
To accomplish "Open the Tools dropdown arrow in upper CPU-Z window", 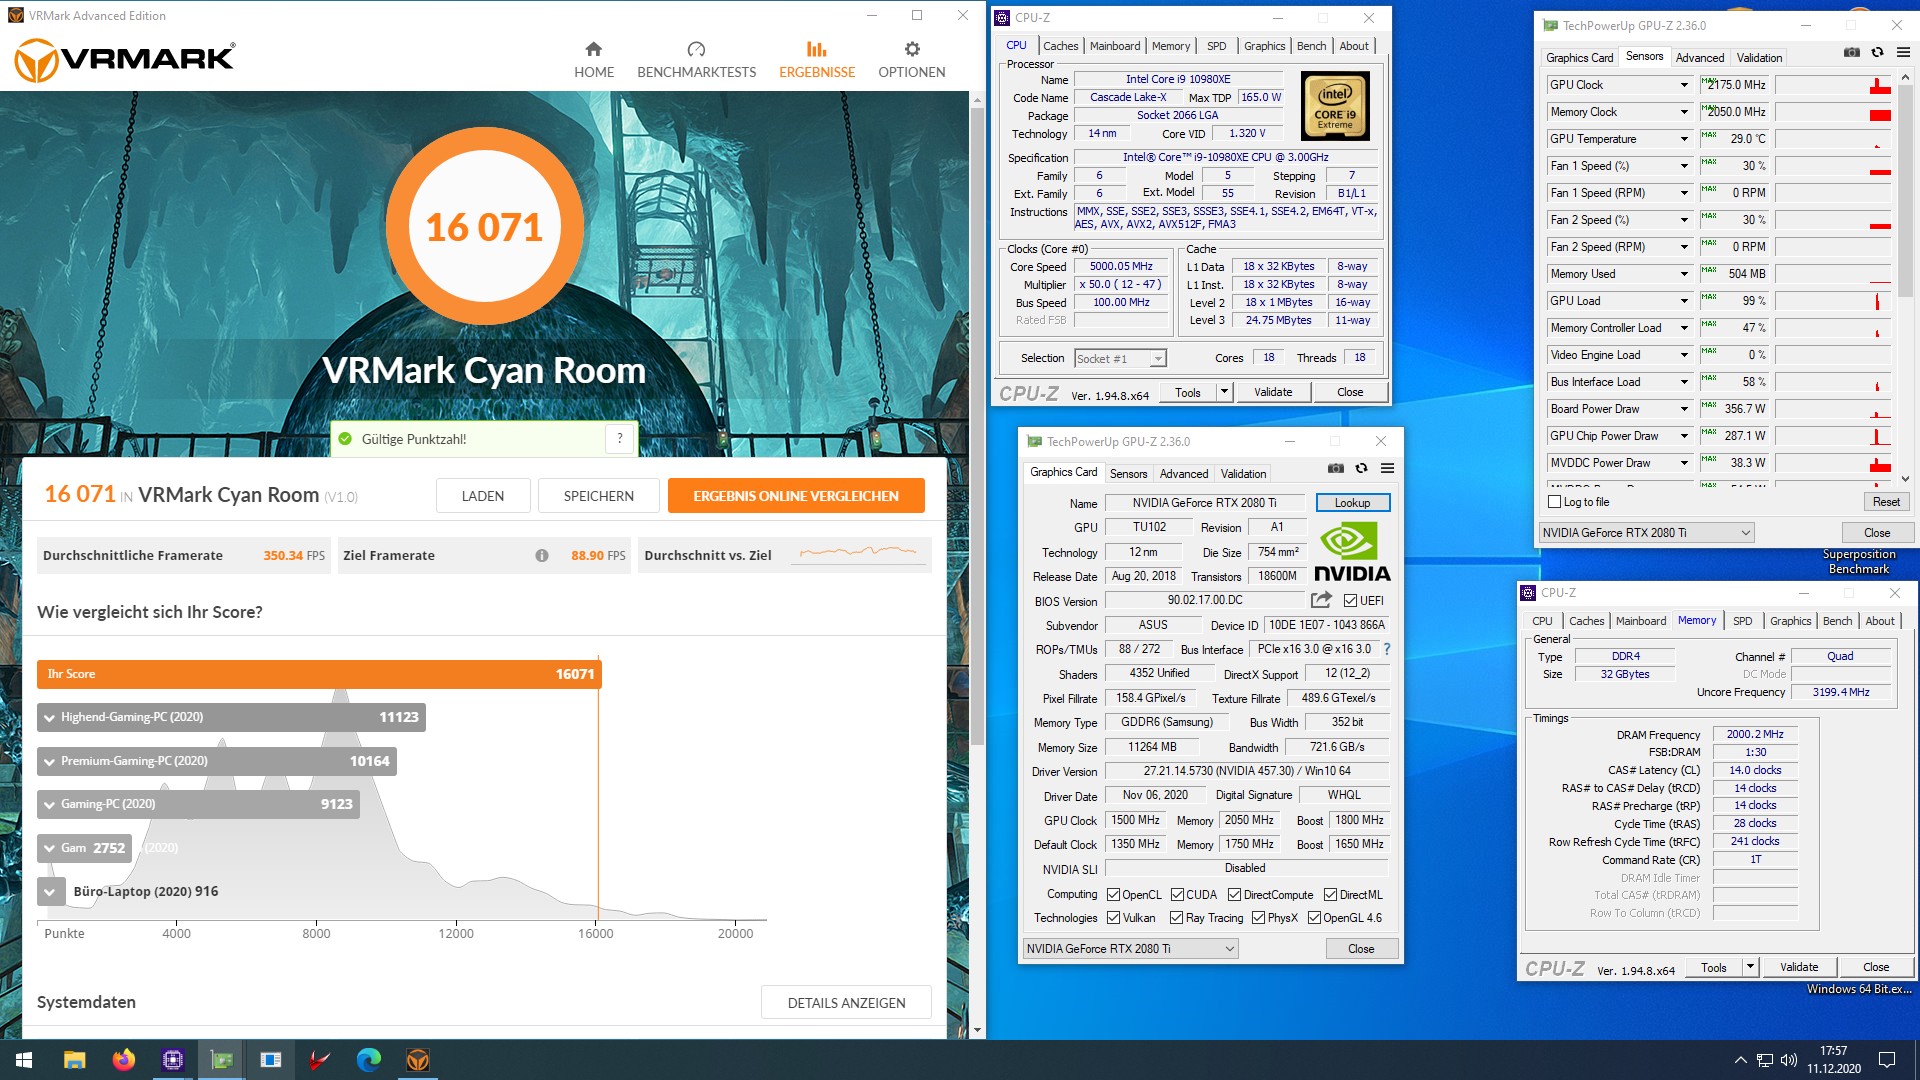I will [x=1224, y=392].
